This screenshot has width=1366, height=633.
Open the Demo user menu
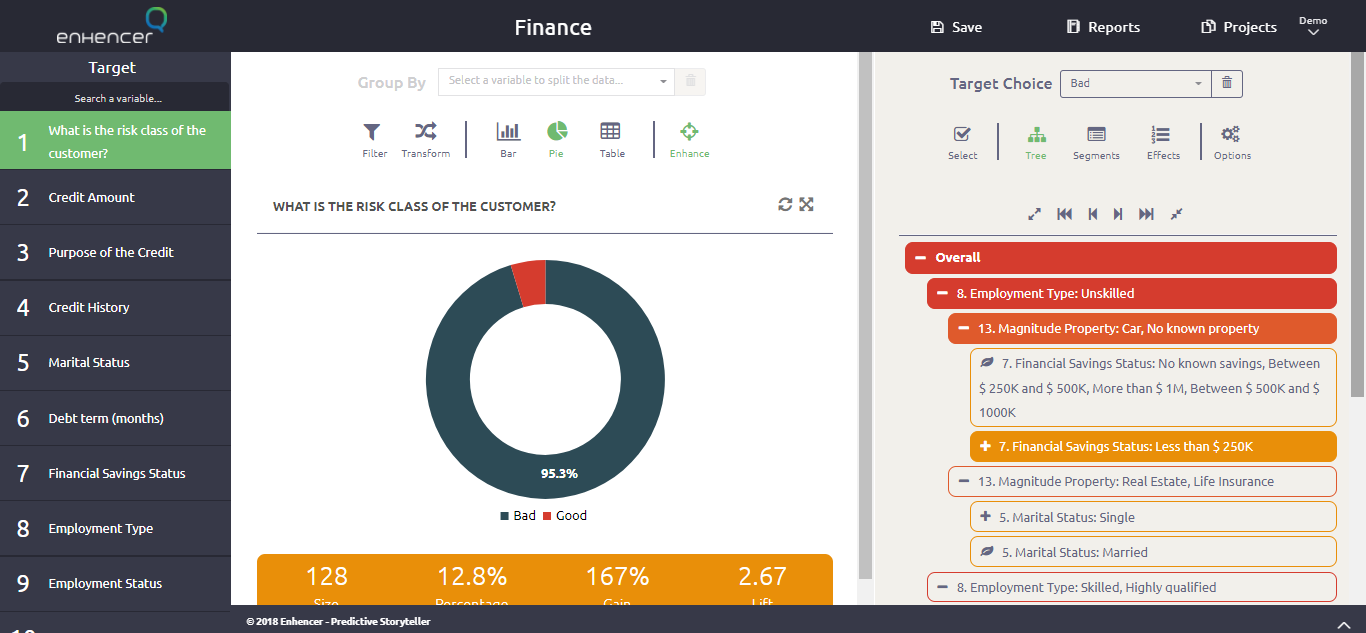pos(1313,27)
